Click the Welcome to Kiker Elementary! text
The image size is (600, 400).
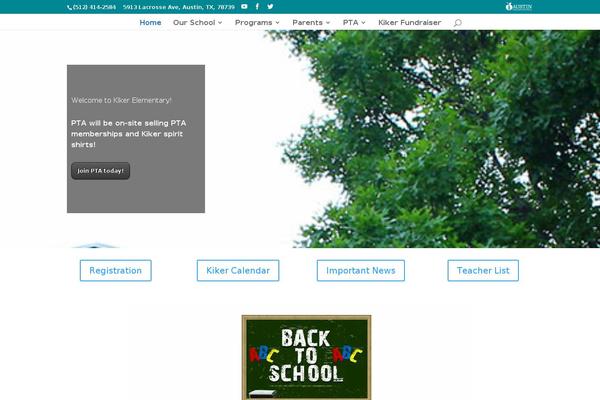(x=121, y=100)
